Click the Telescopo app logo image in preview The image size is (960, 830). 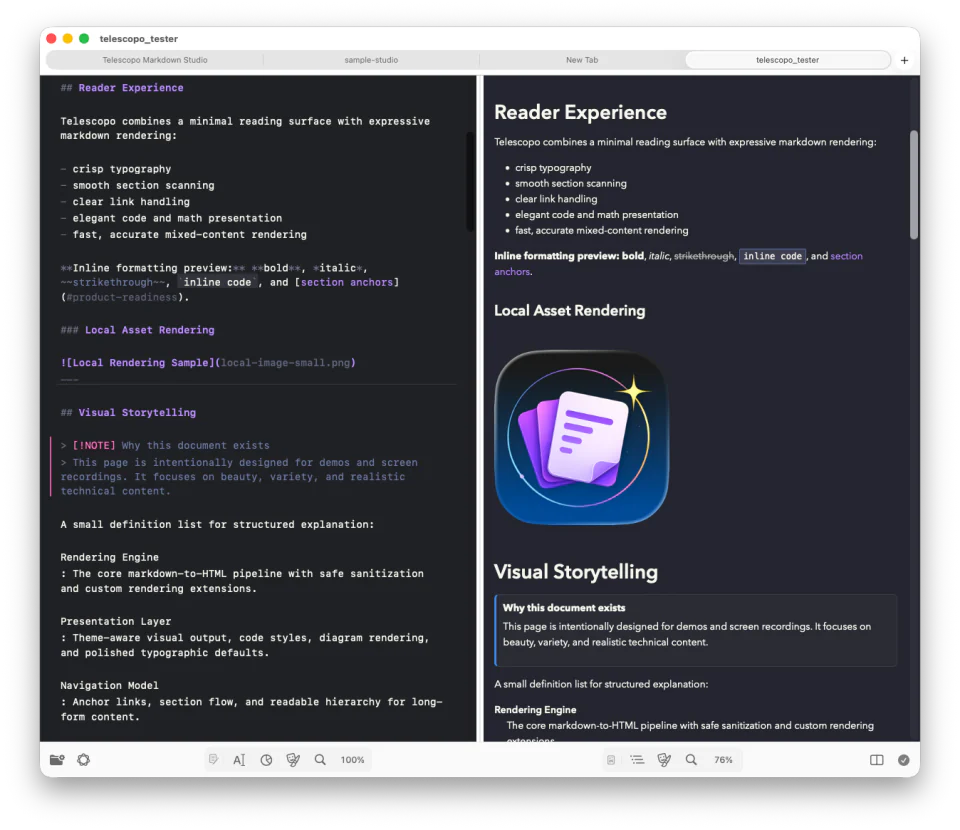click(x=582, y=437)
